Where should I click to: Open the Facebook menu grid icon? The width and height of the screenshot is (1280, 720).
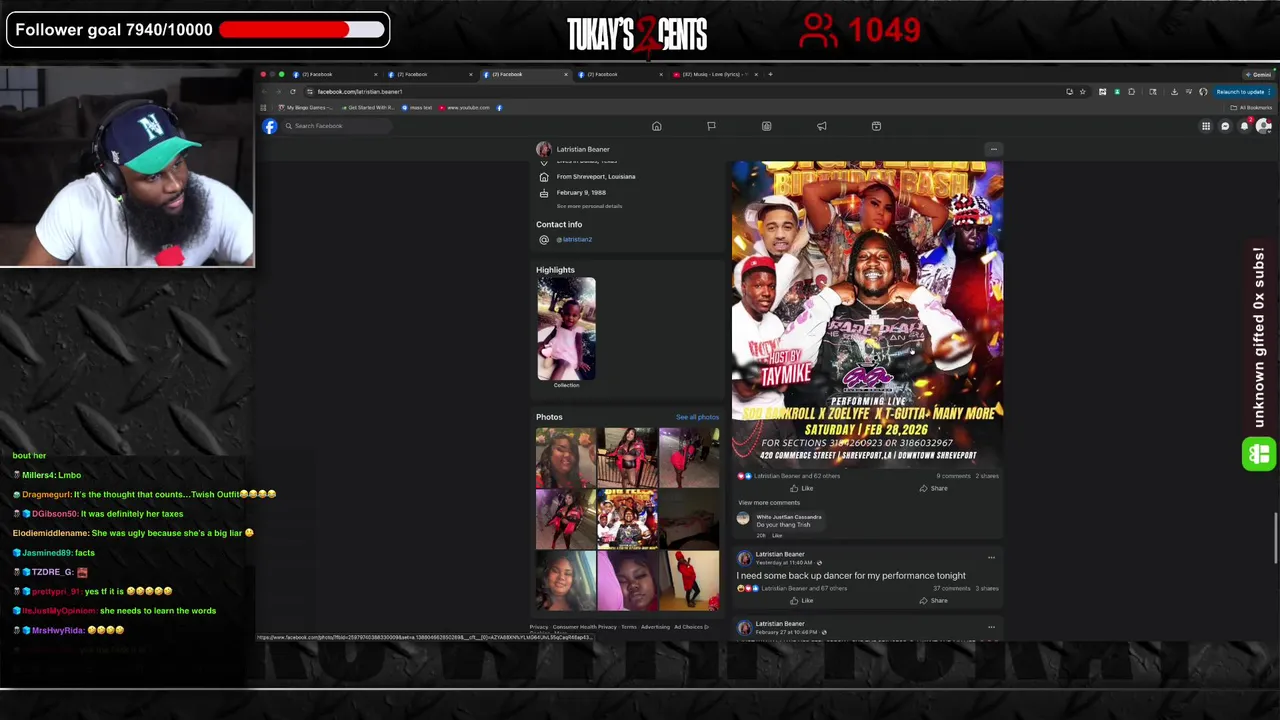(x=1206, y=126)
